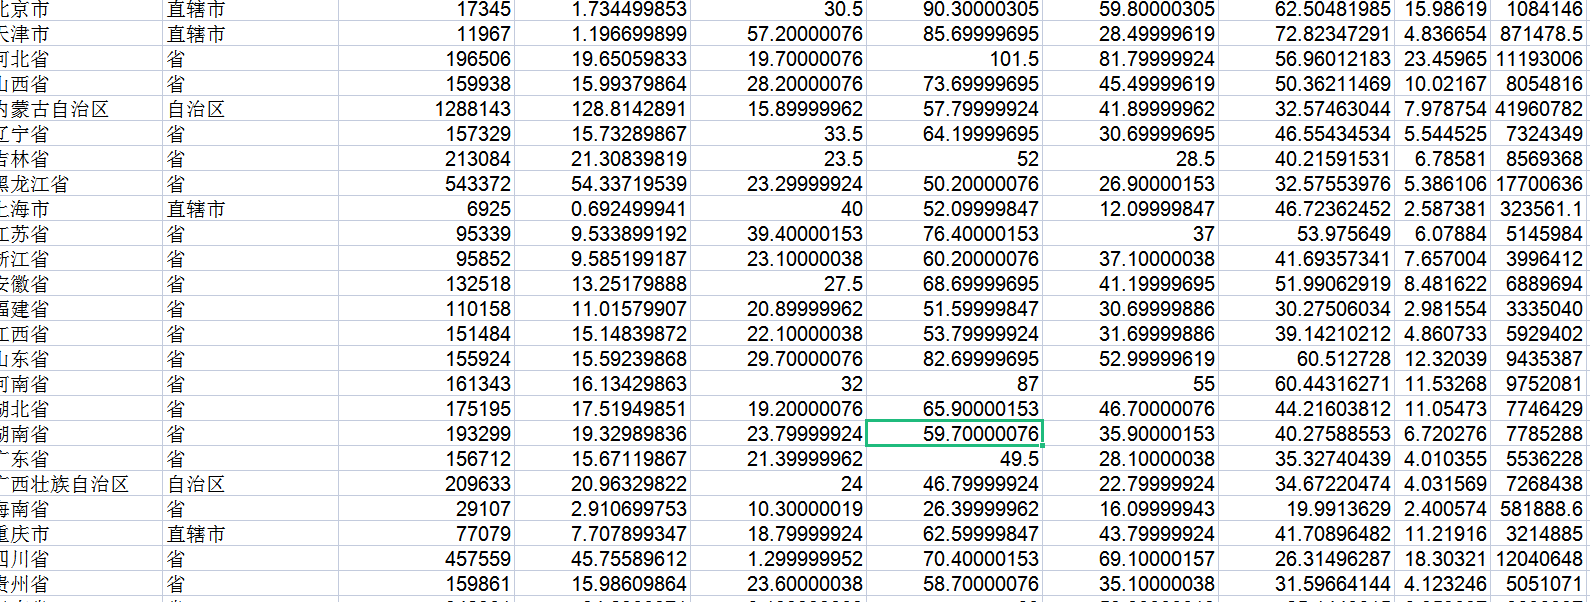Select 直辖市 in the 重庆市 row
1590x602 pixels.
[x=250, y=534]
